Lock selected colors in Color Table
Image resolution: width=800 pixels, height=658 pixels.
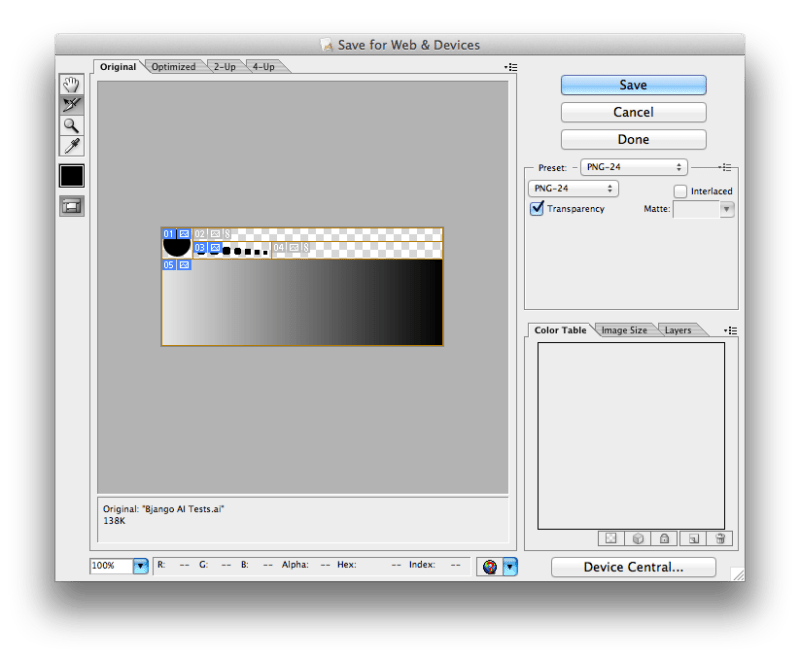pos(664,538)
